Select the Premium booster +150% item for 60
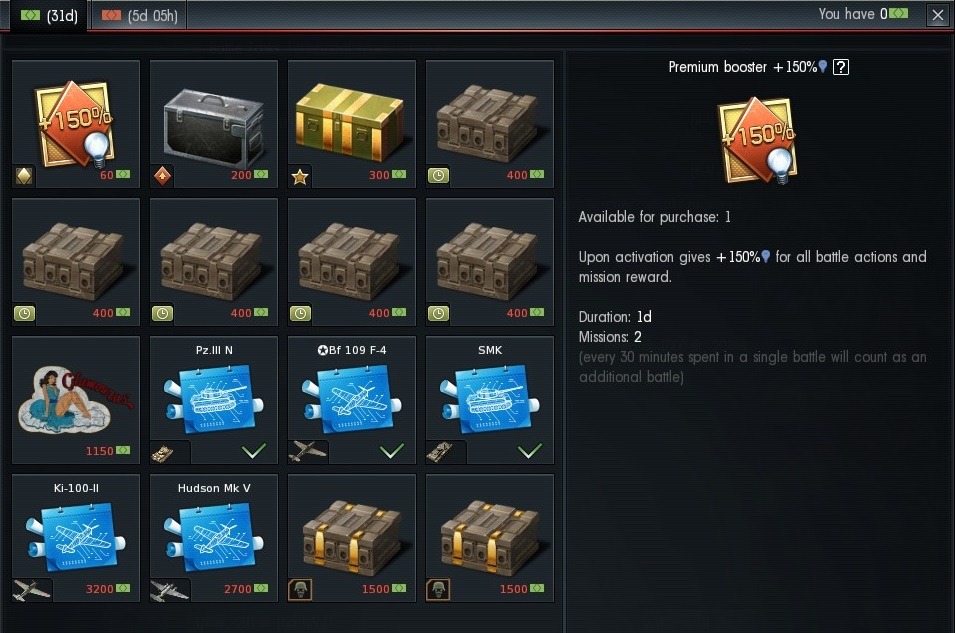The height and width of the screenshot is (633, 955). [x=76, y=124]
